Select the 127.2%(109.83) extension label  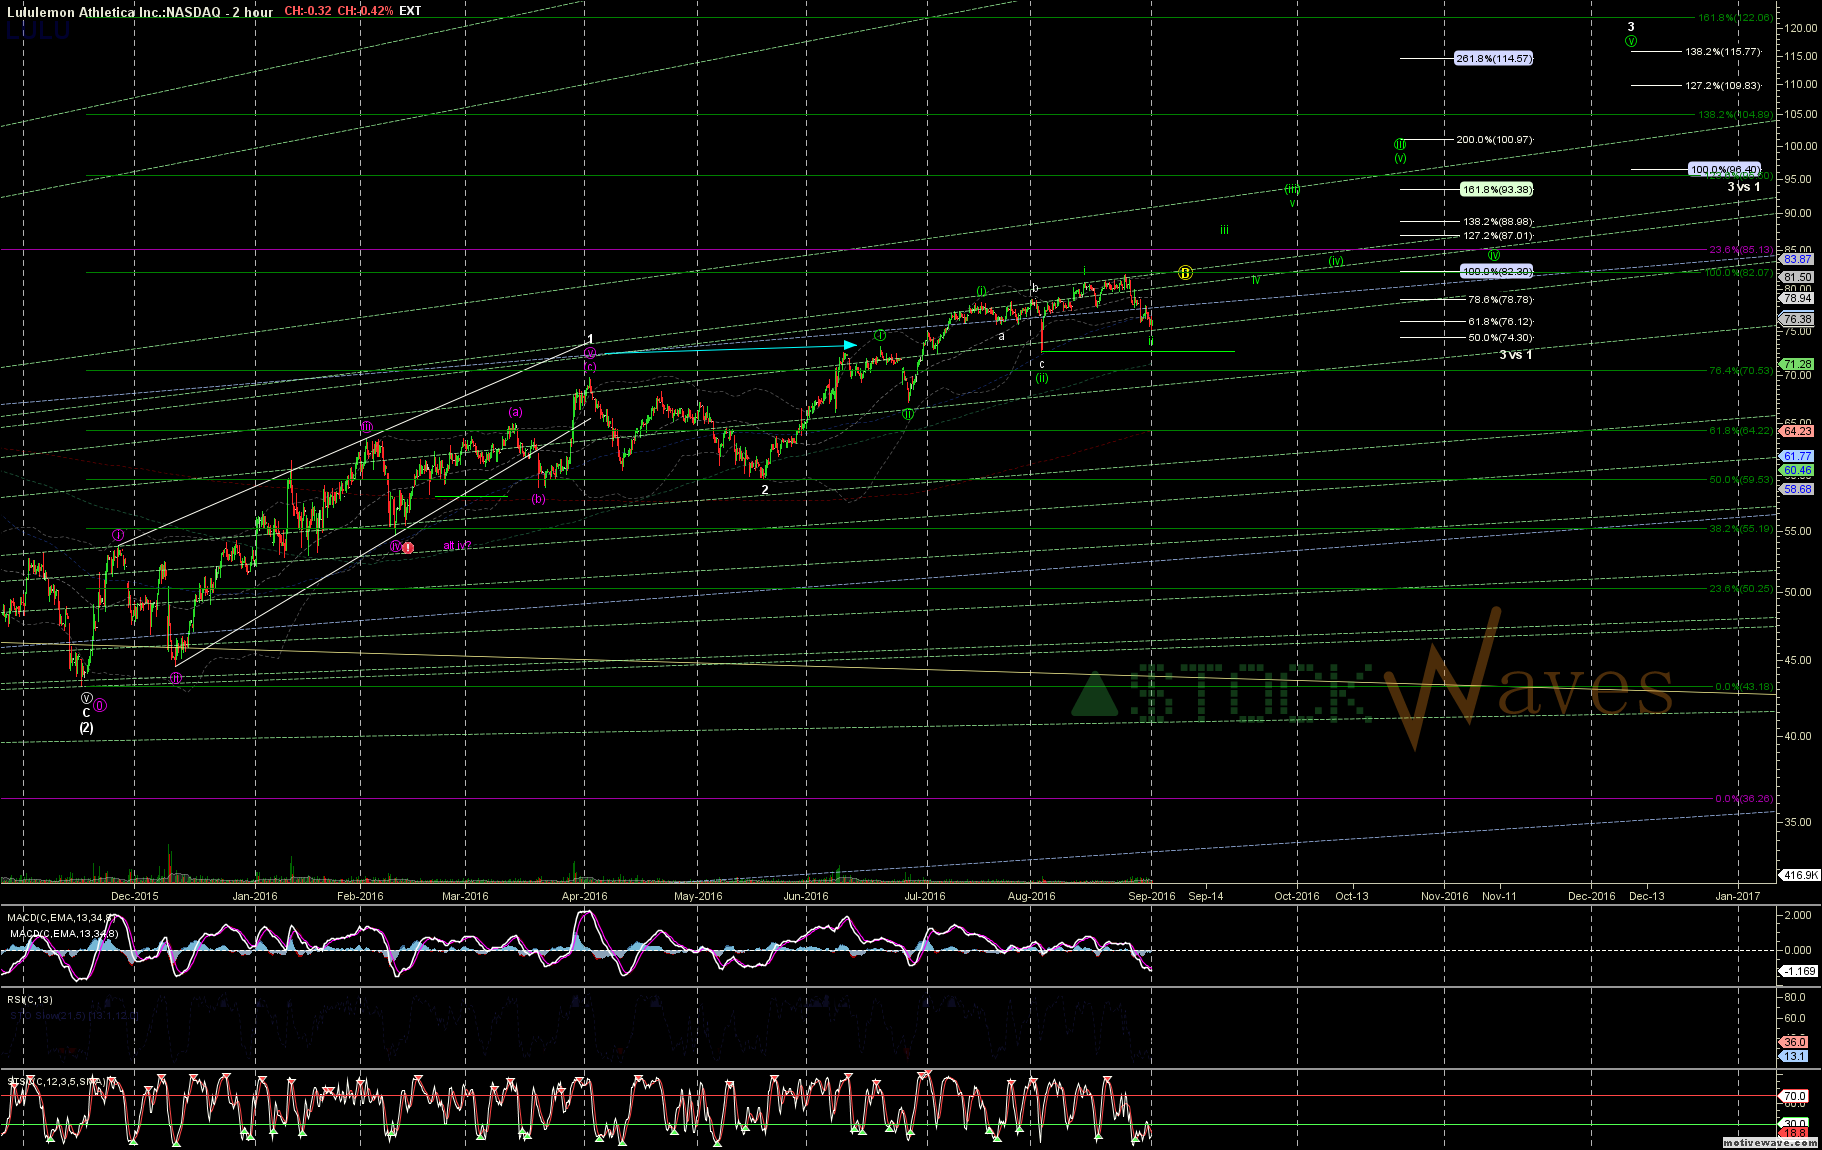tap(1723, 85)
